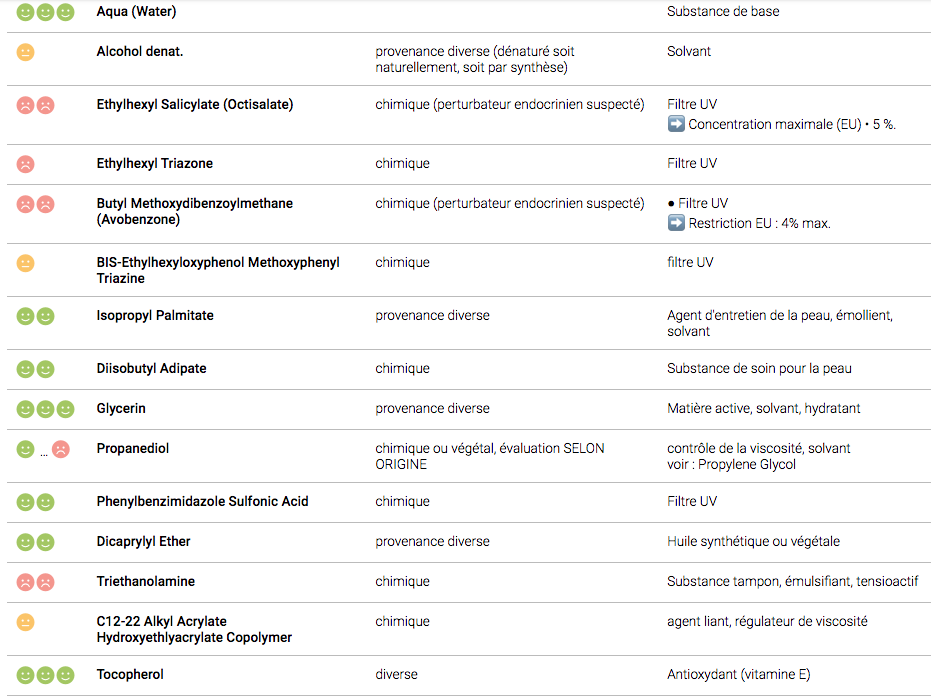This screenshot has width=931, height=696.
Task: Click three green smileys beside Tocopherol
Action: coord(45,675)
